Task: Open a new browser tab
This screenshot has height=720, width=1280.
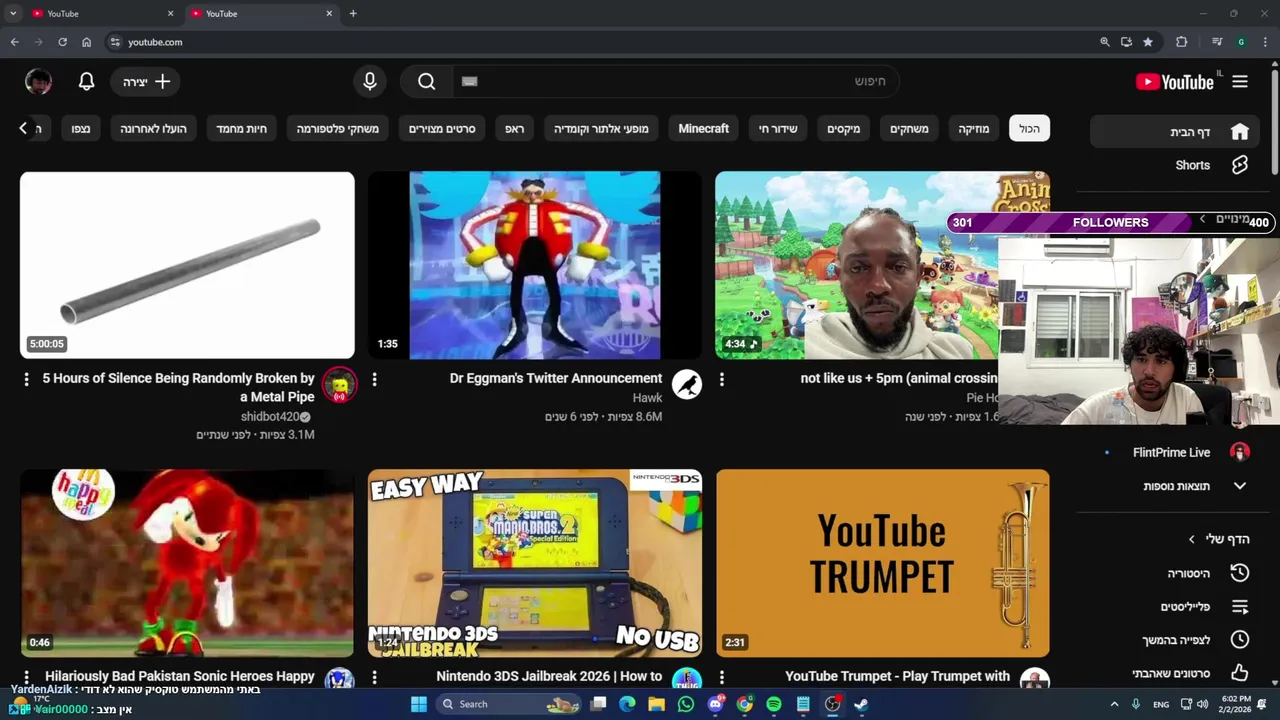Action: [x=353, y=13]
